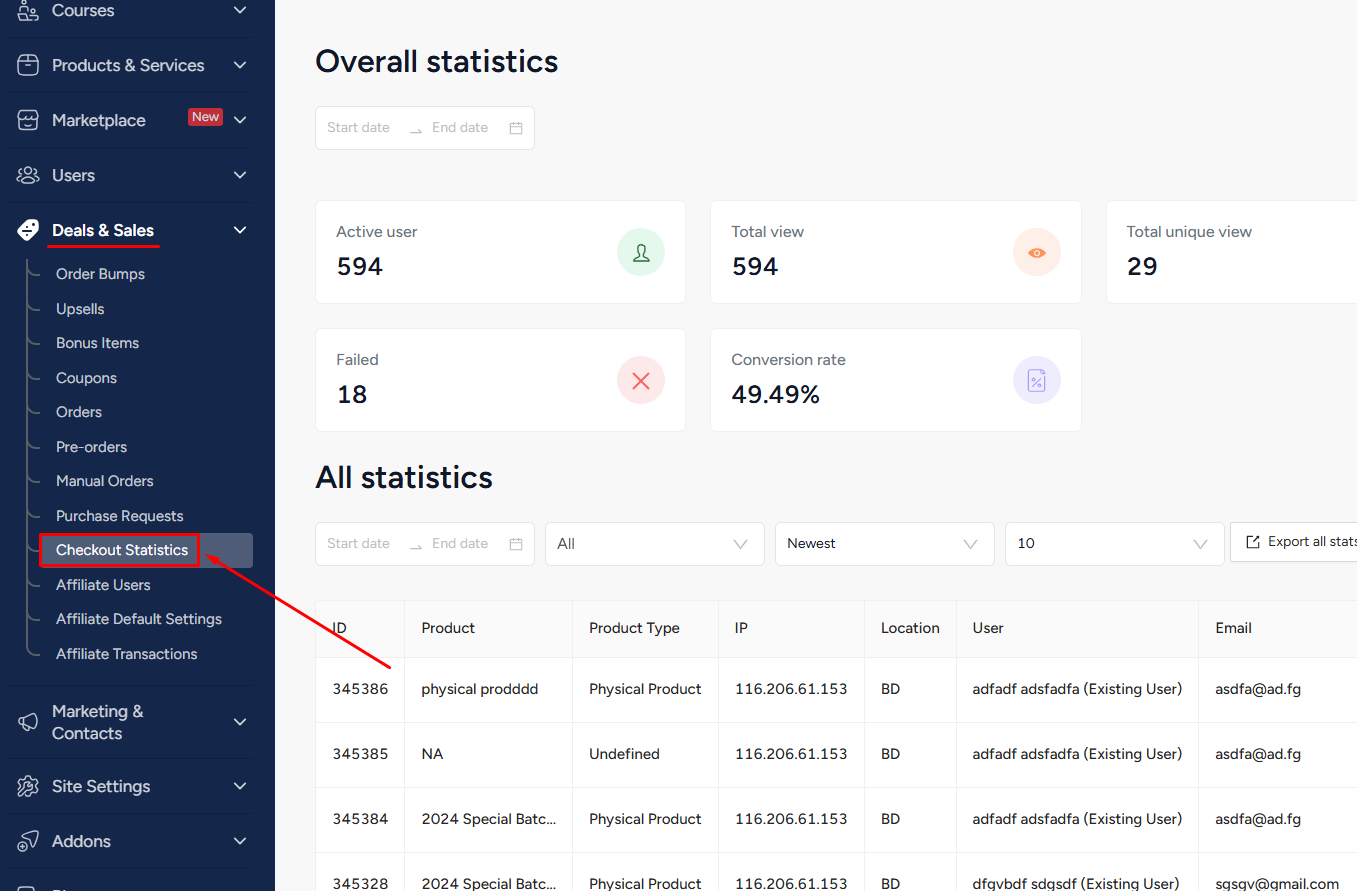Screen dimensions: 1357x891
Task: Click the 49.49% conversion rate value
Action: (775, 395)
